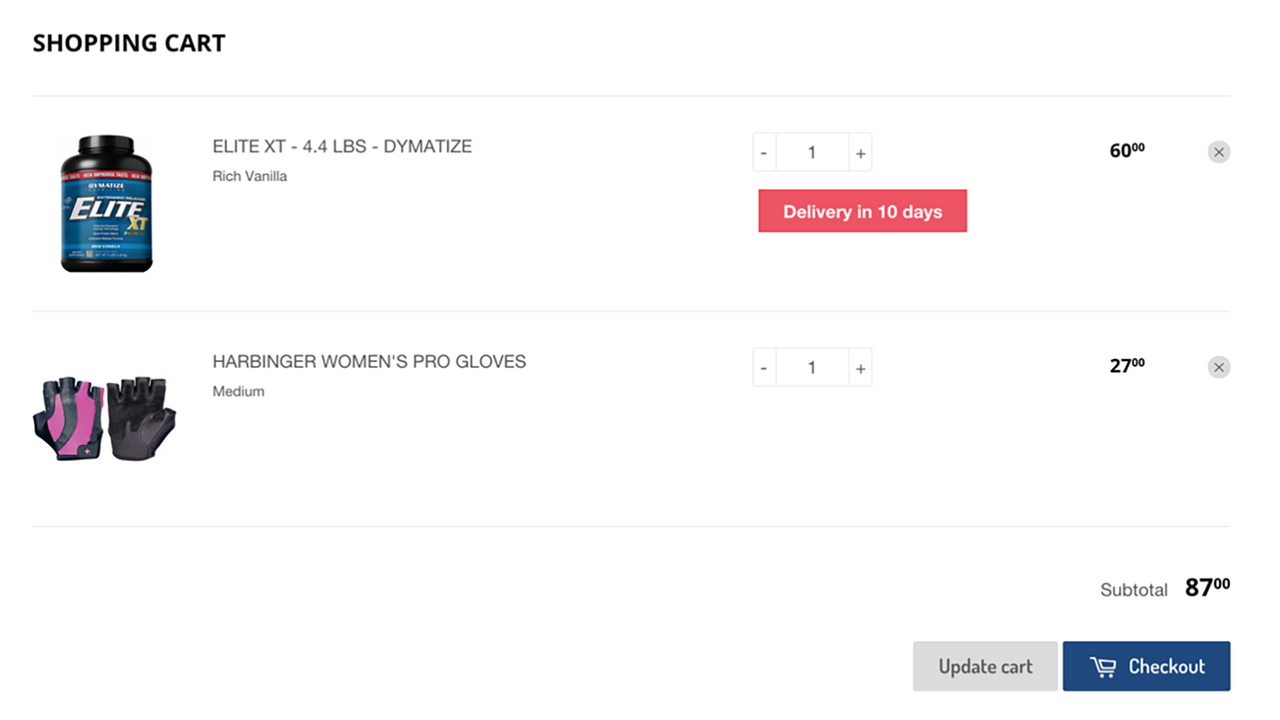Click the Subtotal 87.00 amount

coord(1206,589)
